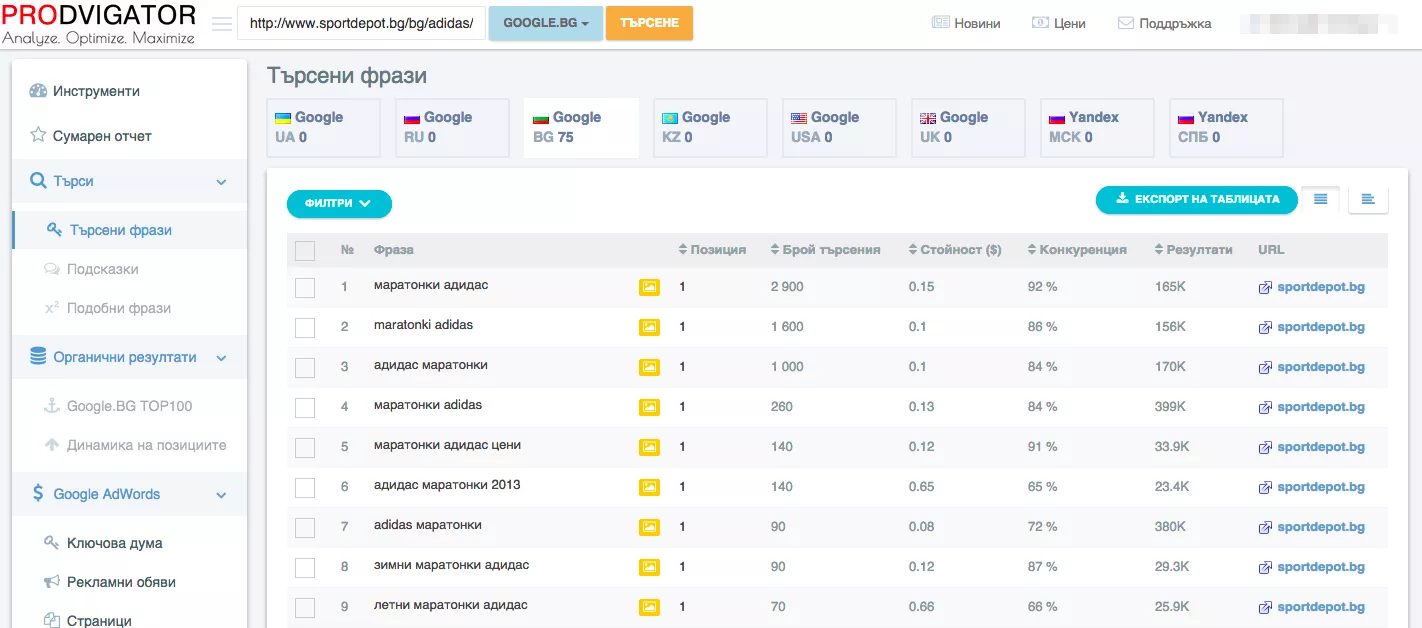
Task: Open the image icon for 'маратонки адидас цени'
Action: coord(650,447)
